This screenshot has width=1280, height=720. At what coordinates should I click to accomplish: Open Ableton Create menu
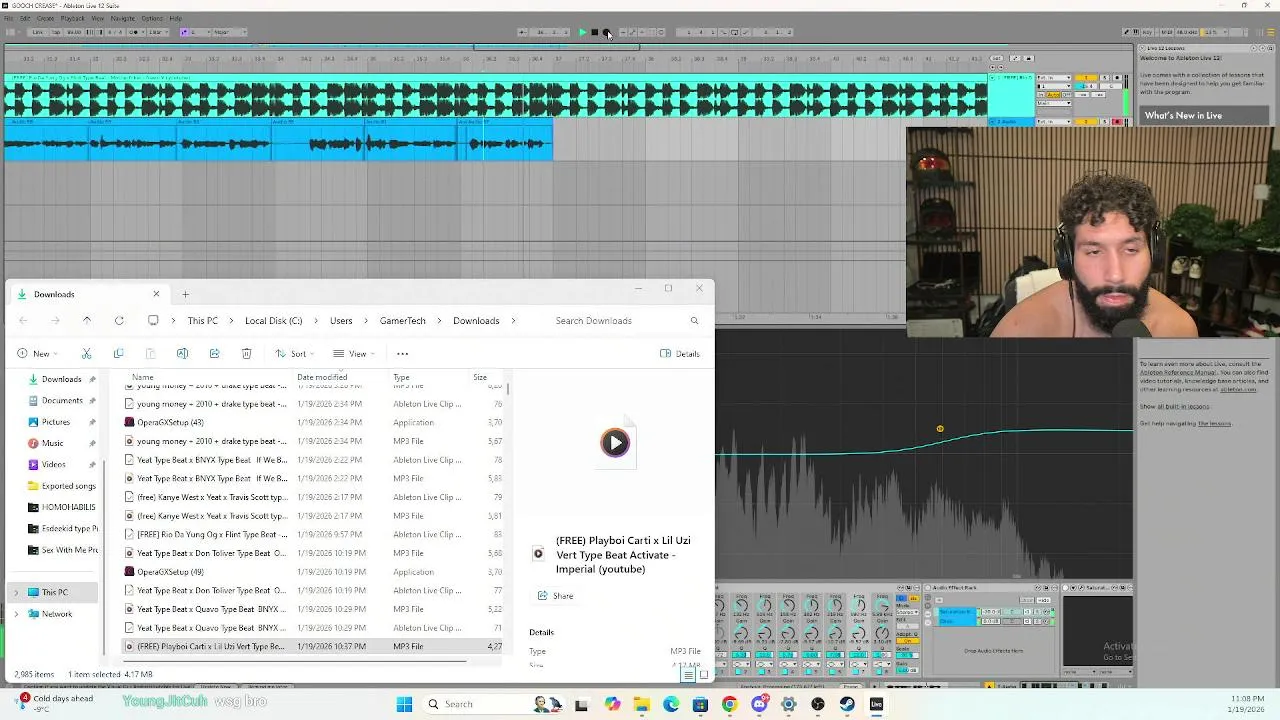pos(45,18)
